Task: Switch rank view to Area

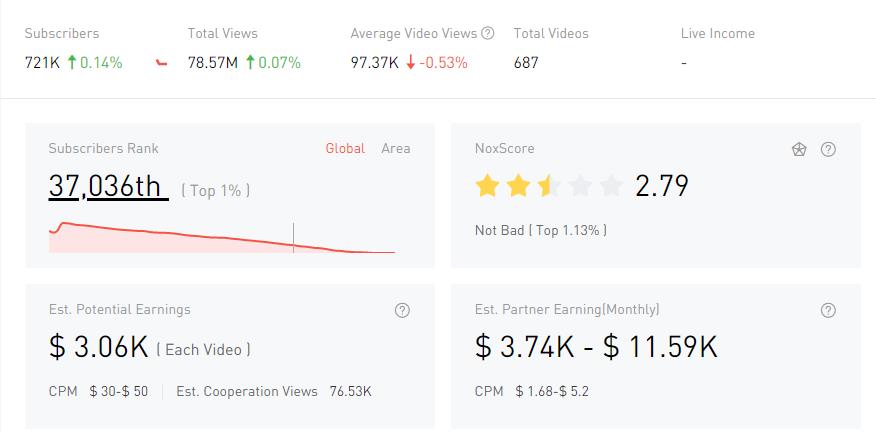Action: pos(396,148)
